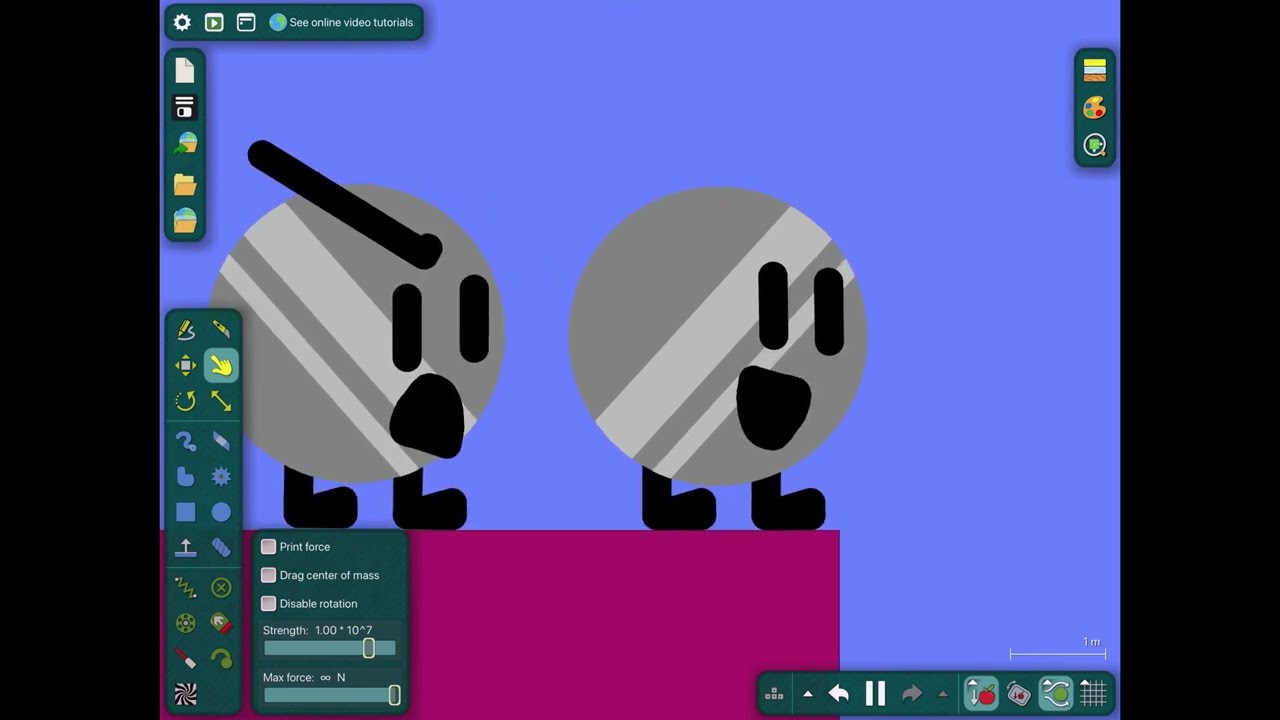The height and width of the screenshot is (720, 1280).
Task: Select the Texture spiral tool
Action: coord(186,694)
